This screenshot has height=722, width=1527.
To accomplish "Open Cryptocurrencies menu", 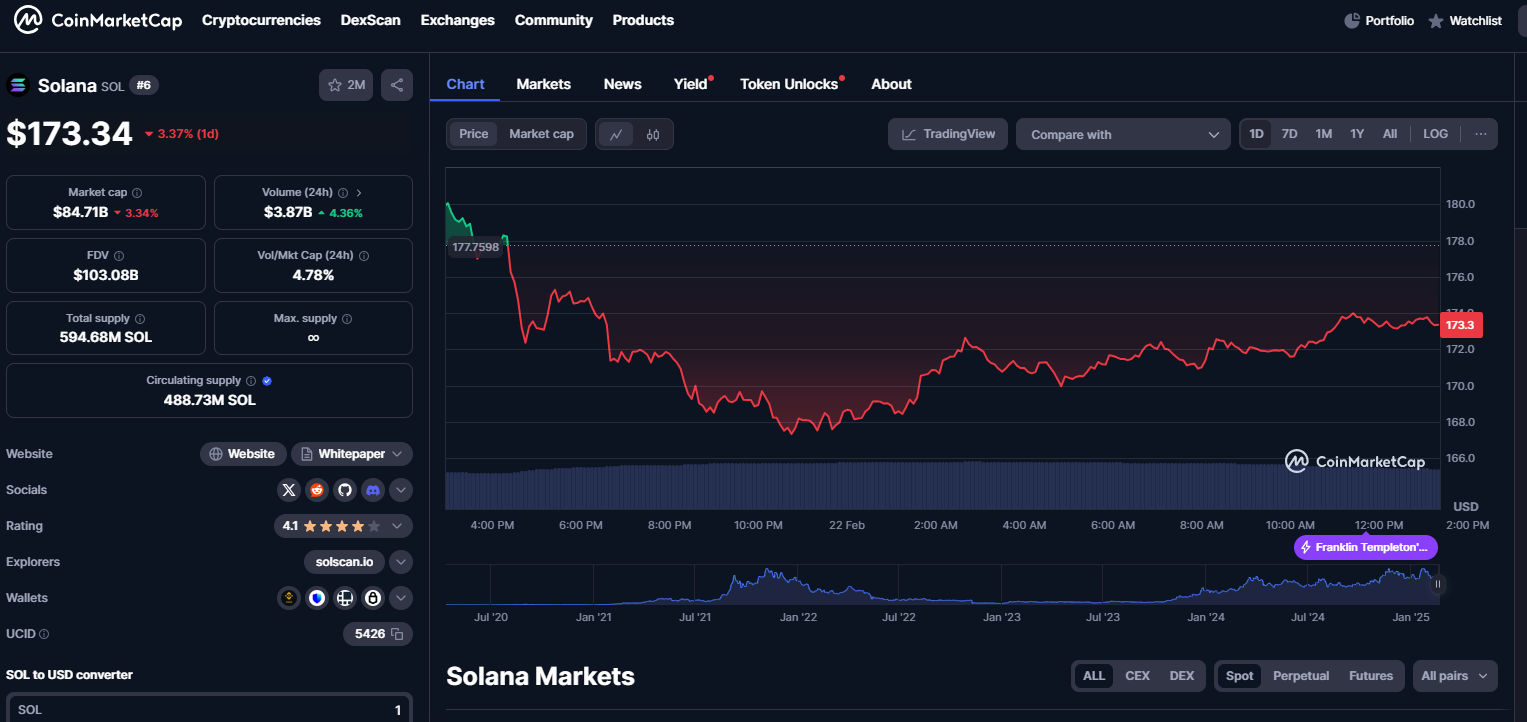I will [x=261, y=20].
